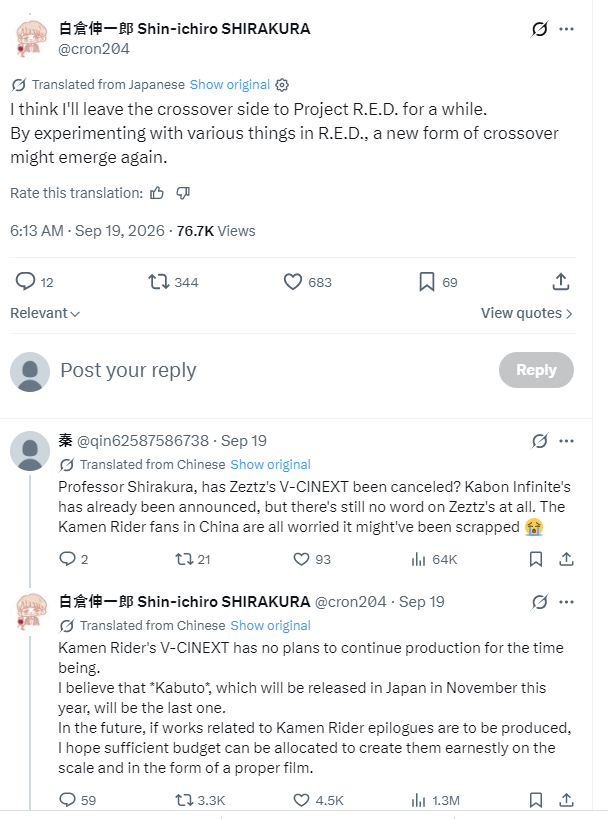Thumbs up the translation rating

pyautogui.click(x=157, y=193)
